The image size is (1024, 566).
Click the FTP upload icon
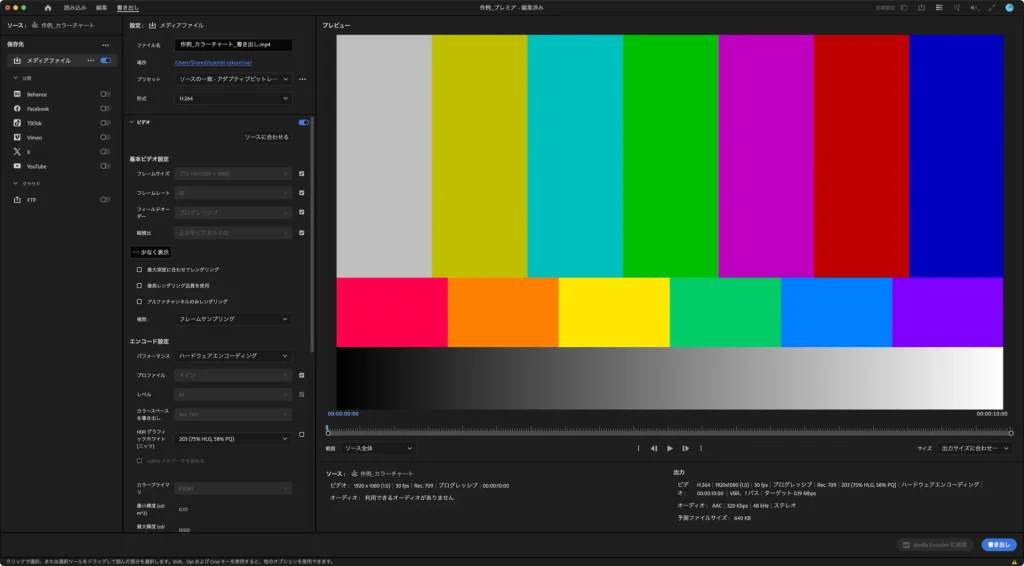(x=17, y=200)
